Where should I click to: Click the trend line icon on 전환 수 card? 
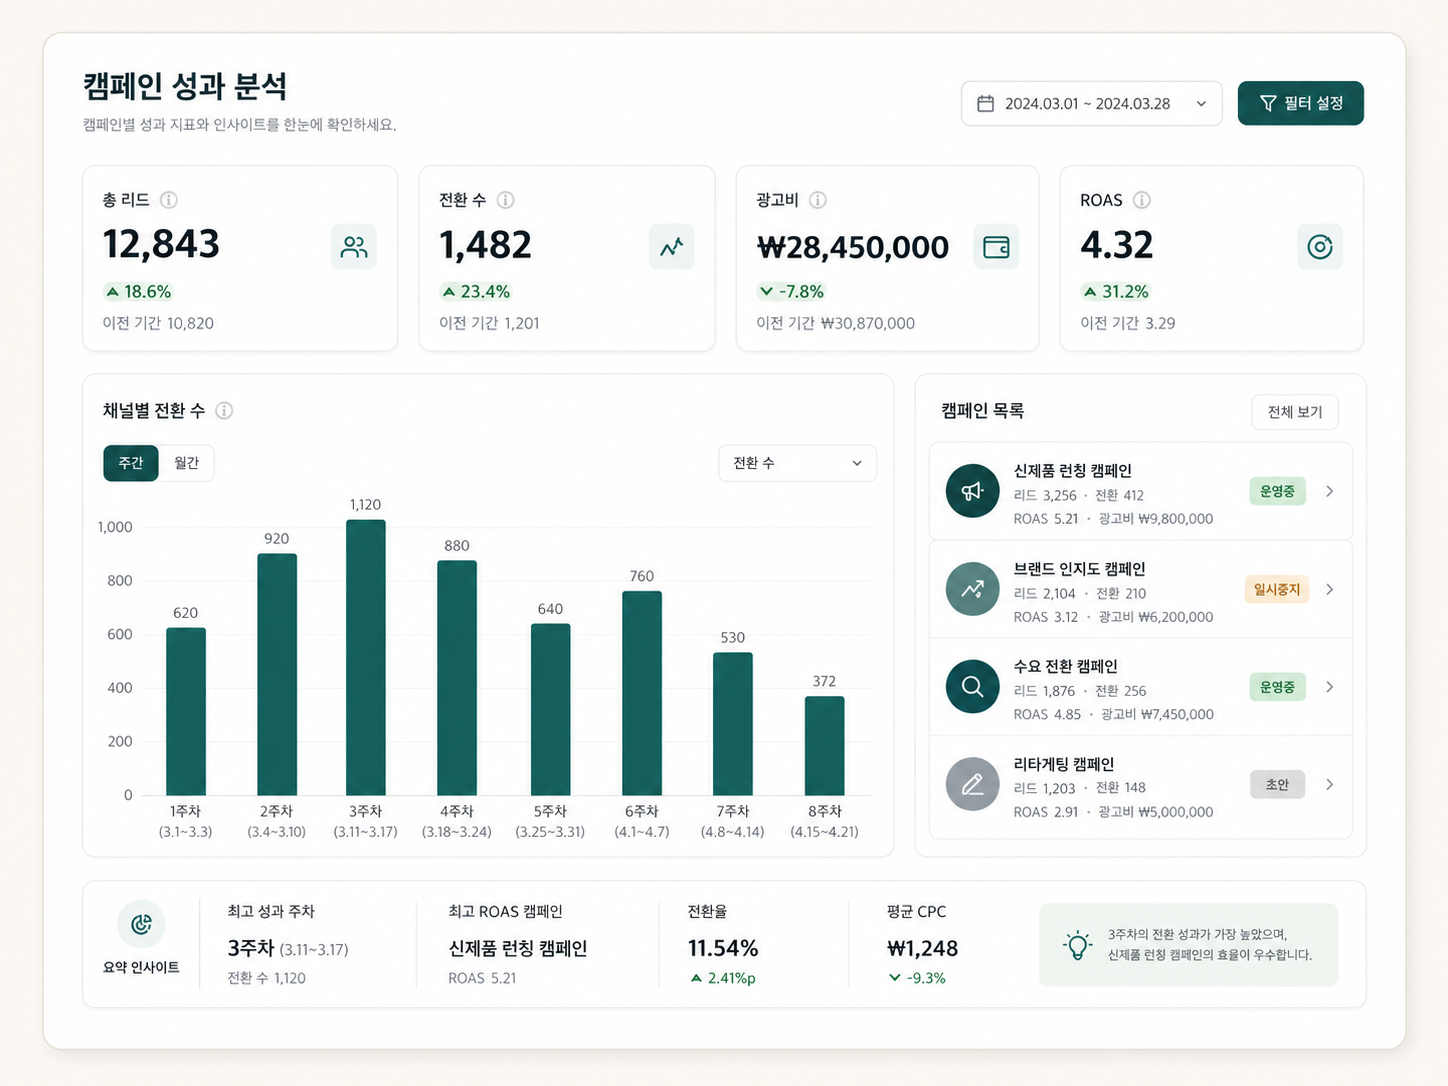coord(672,246)
